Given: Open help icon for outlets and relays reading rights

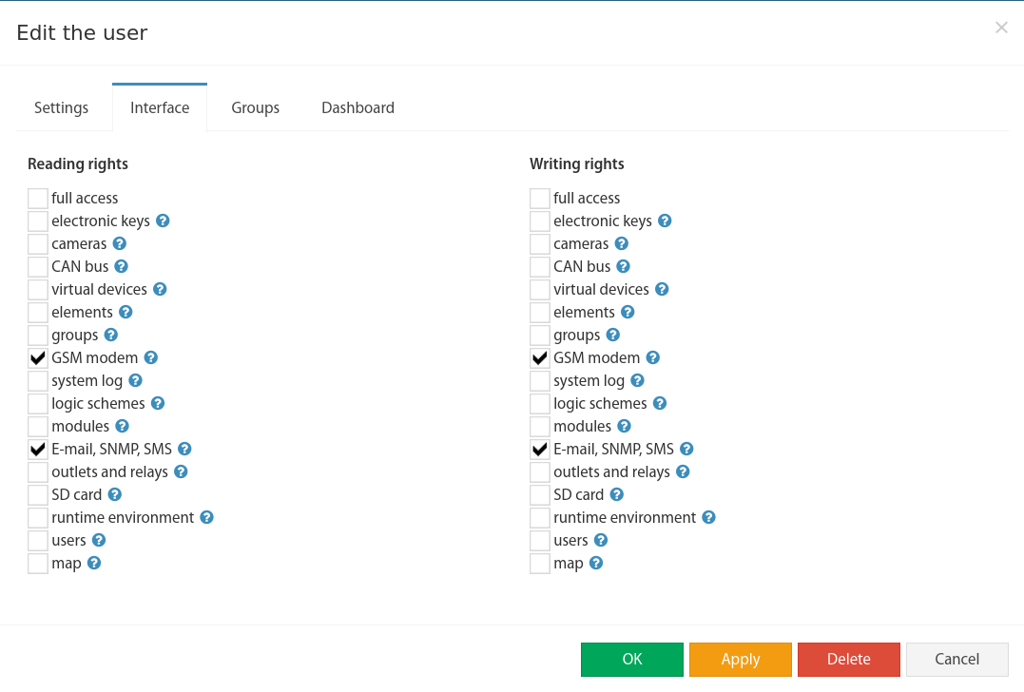Looking at the screenshot, I should (x=181, y=472).
